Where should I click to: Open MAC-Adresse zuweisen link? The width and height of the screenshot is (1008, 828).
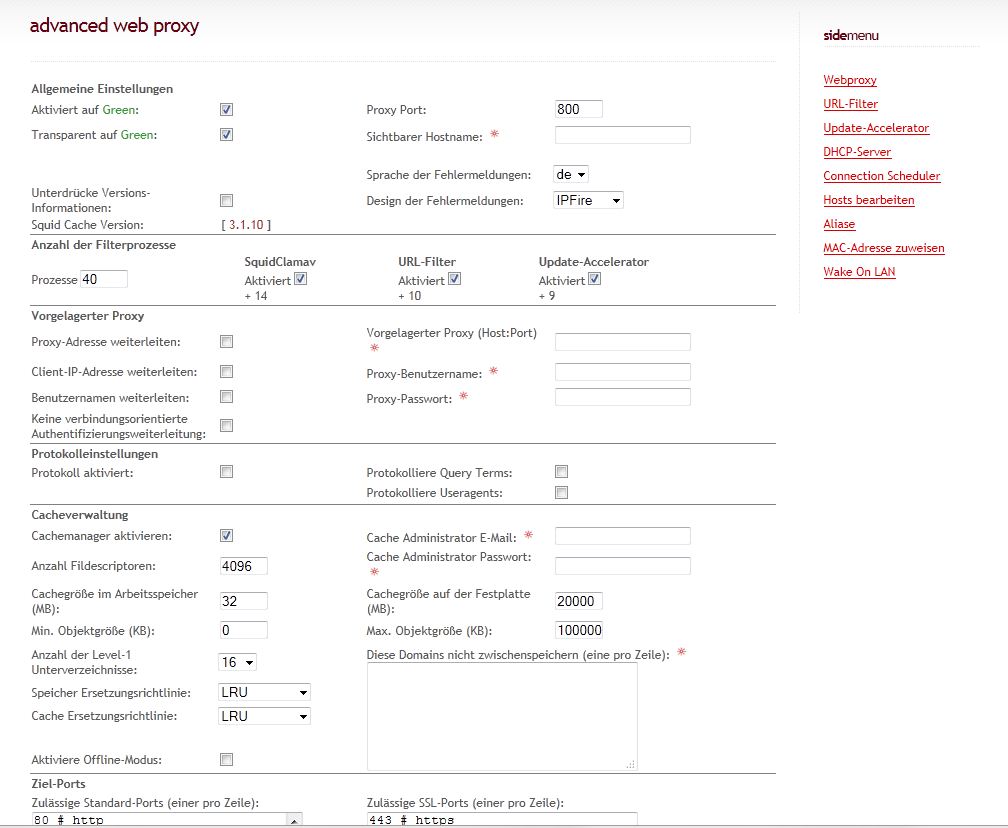pyautogui.click(x=884, y=248)
